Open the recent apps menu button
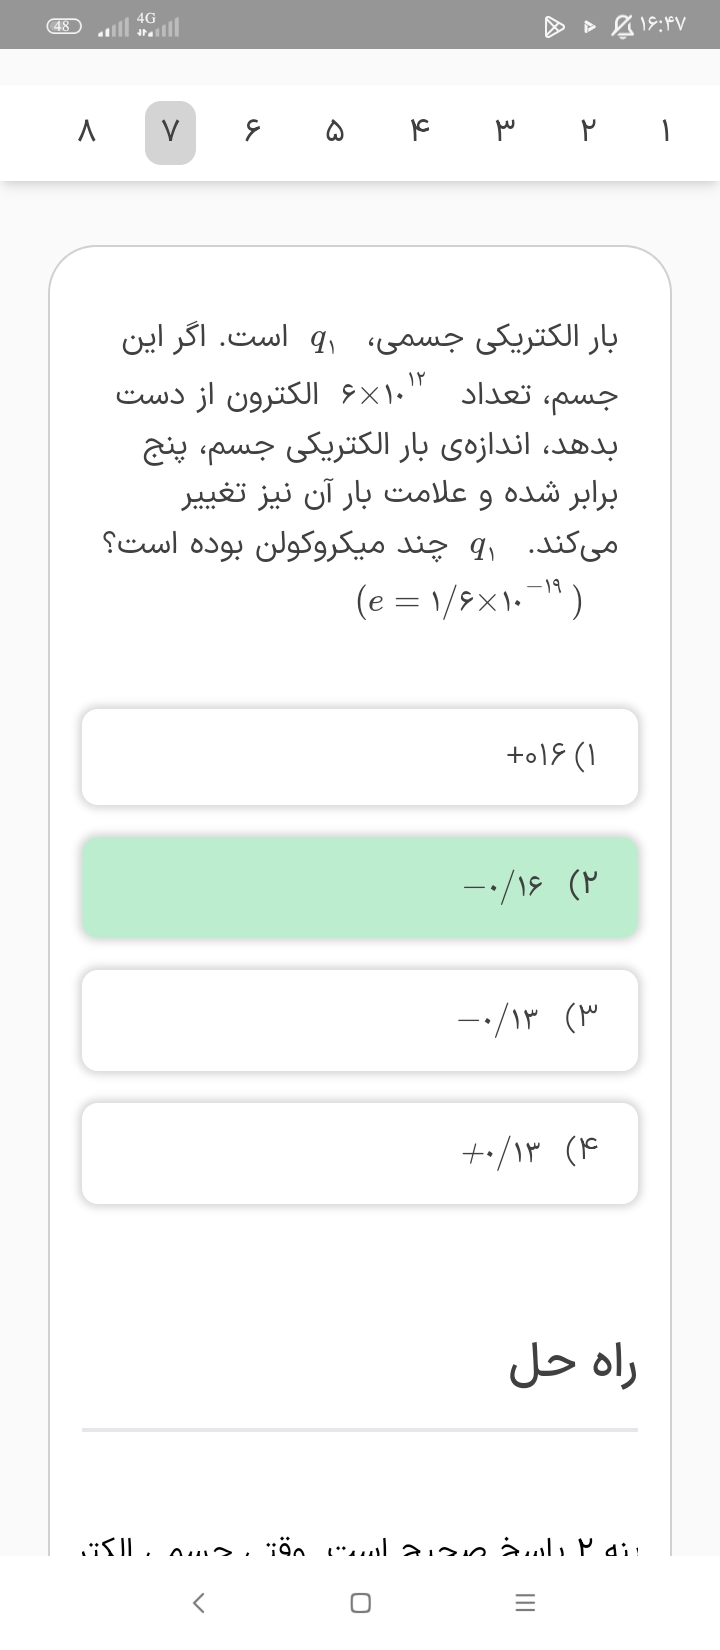 click(x=525, y=1602)
